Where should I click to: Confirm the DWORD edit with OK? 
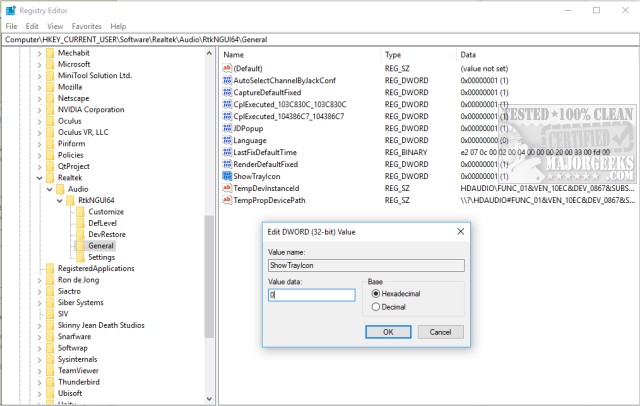[x=388, y=332]
